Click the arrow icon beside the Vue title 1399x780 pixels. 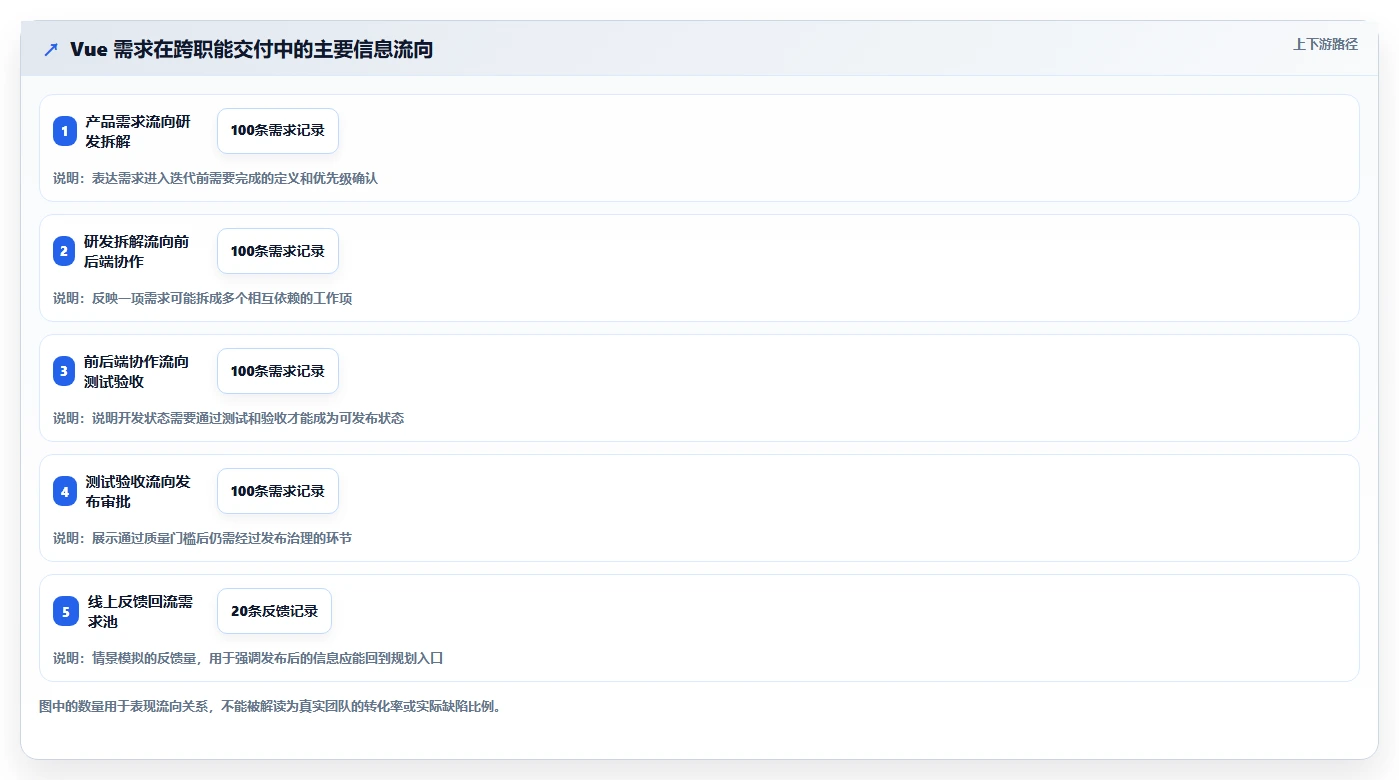(51, 50)
